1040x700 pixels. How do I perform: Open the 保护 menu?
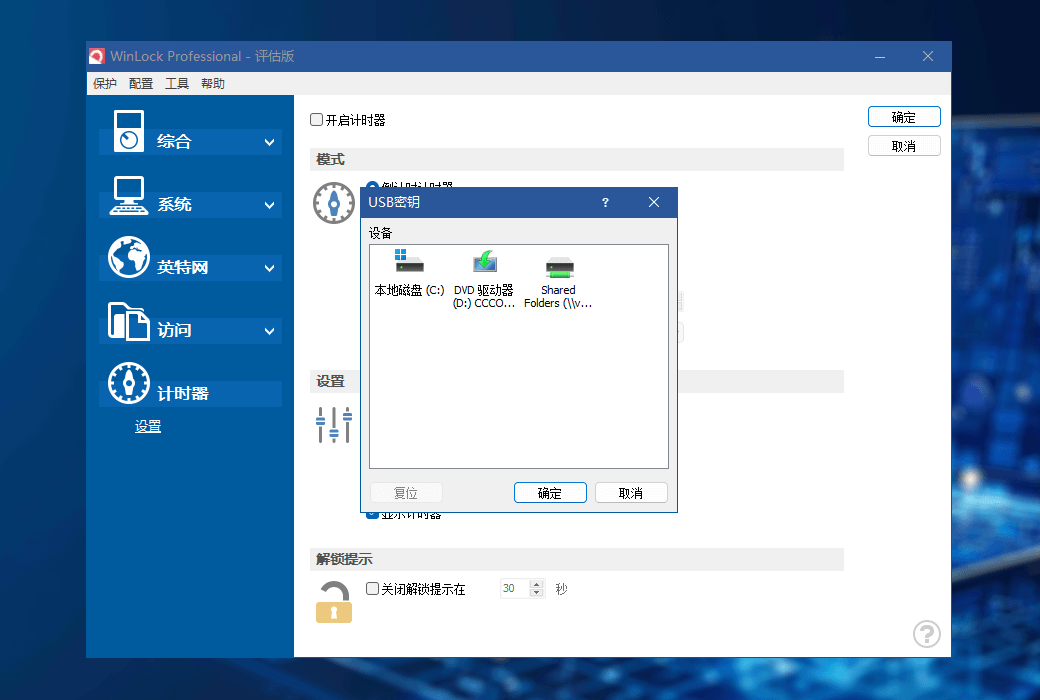pos(105,84)
